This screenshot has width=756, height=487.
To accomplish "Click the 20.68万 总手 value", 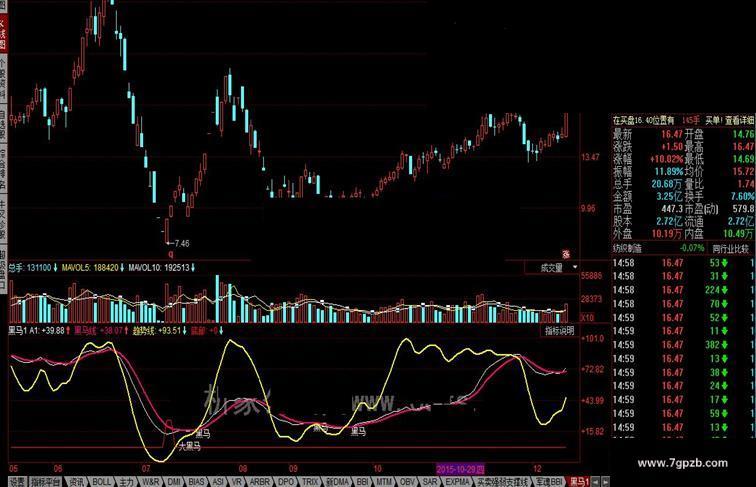I will [x=667, y=184].
